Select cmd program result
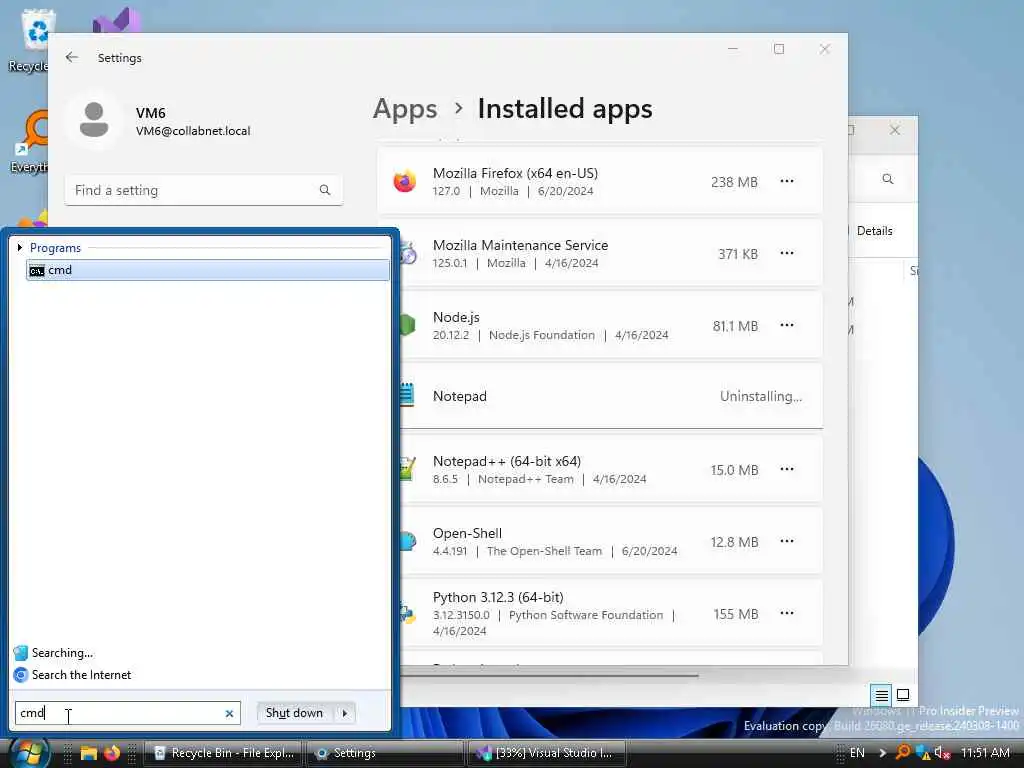The width and height of the screenshot is (1024, 768). pyautogui.click(x=208, y=270)
